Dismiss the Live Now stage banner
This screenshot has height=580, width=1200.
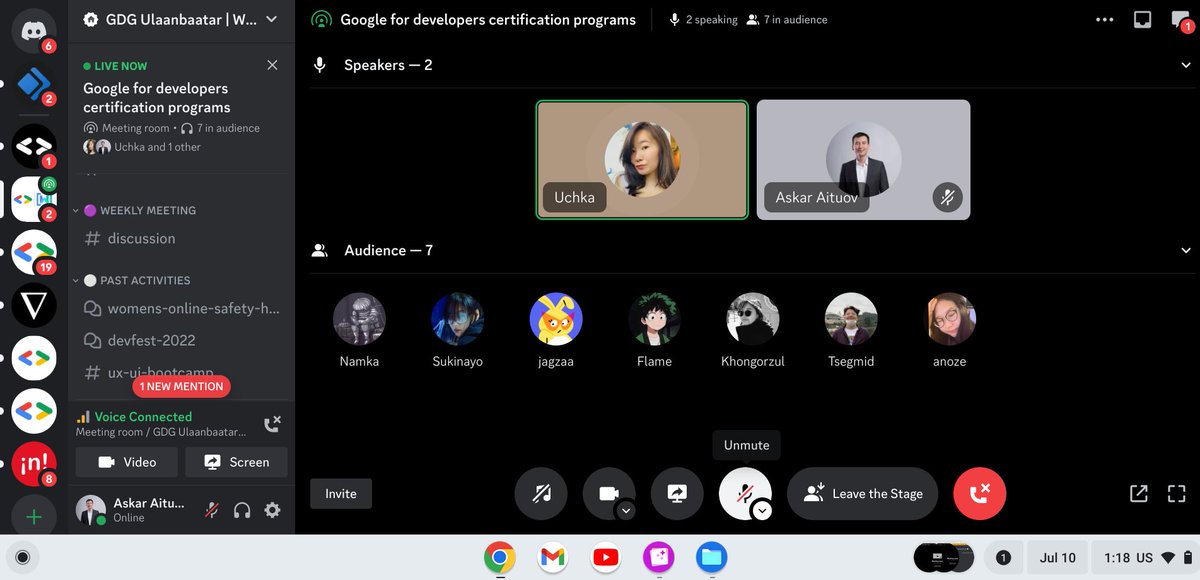coord(272,65)
